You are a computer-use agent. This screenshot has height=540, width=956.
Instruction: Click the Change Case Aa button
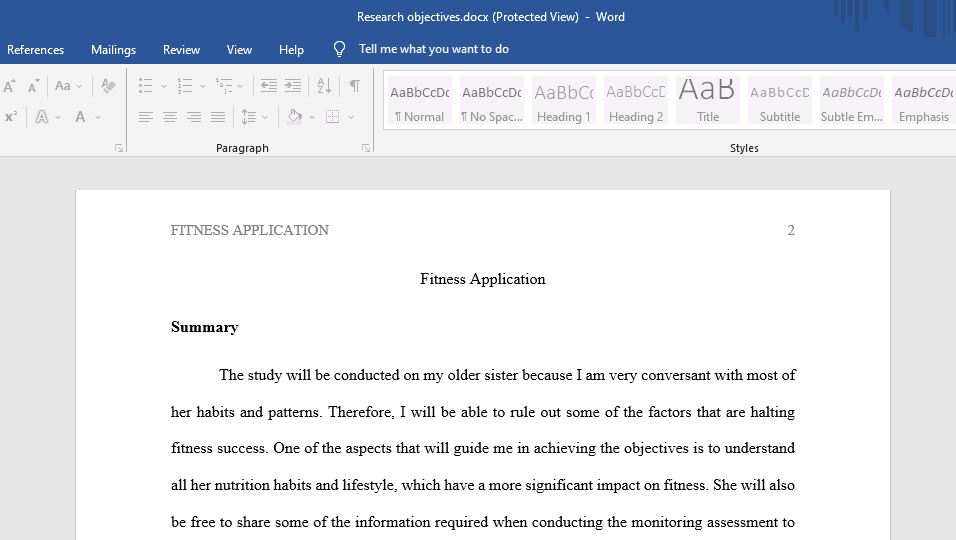coord(63,86)
